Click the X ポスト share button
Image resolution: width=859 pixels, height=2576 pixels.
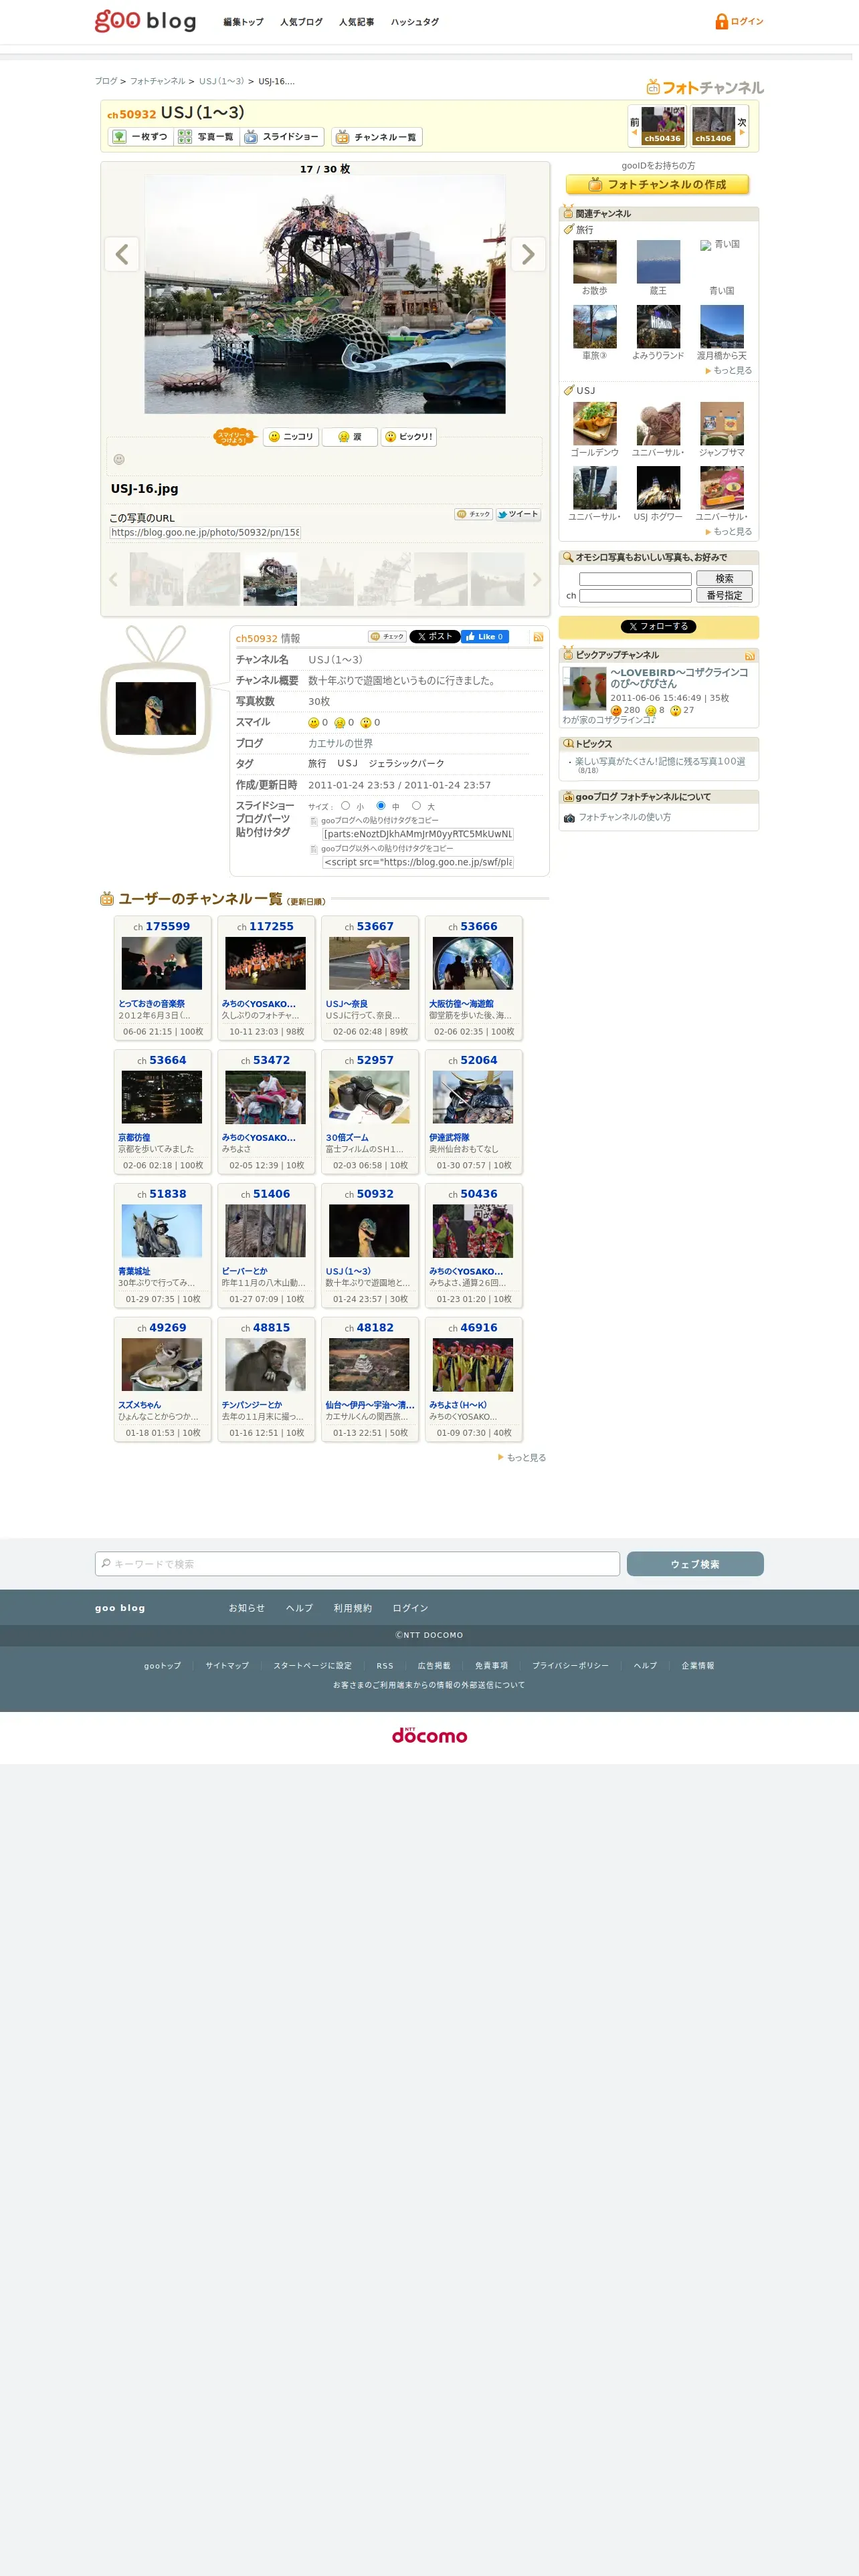tap(434, 637)
